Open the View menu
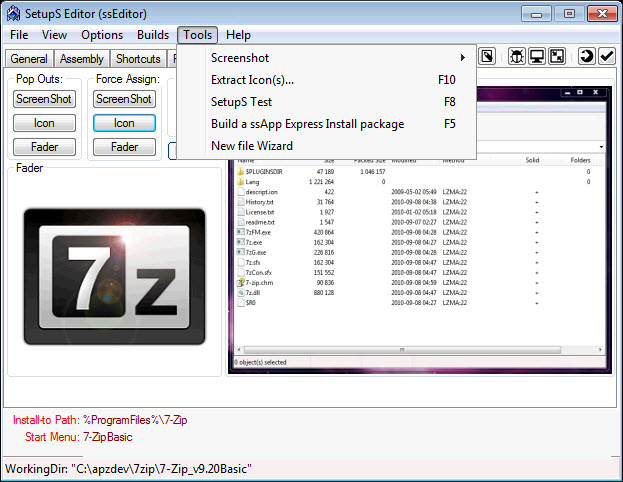This screenshot has width=623, height=482. coord(54,35)
